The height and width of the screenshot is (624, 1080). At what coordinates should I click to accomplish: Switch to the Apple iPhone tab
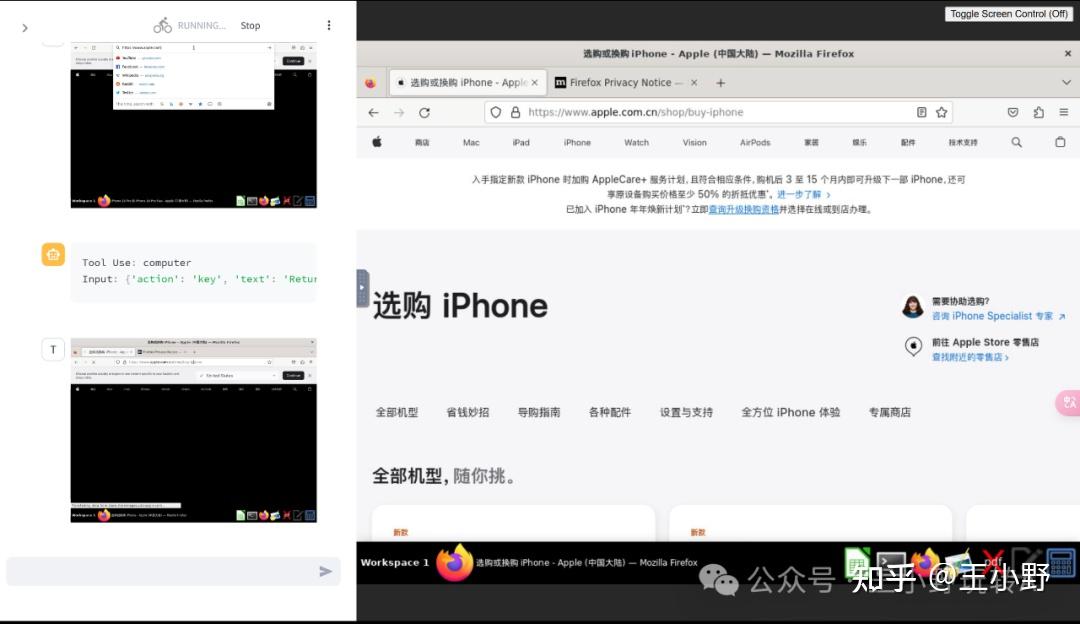point(468,83)
